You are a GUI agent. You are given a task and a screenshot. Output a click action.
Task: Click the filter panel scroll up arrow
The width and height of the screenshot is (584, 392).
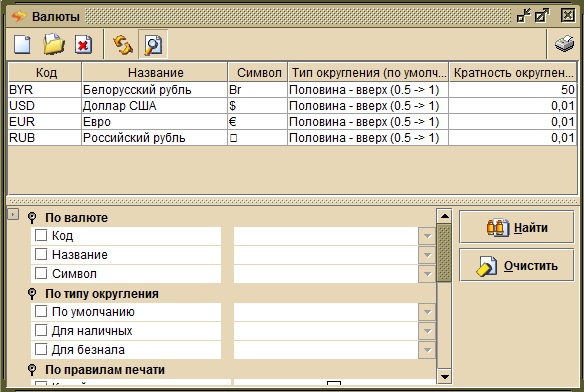tap(444, 216)
